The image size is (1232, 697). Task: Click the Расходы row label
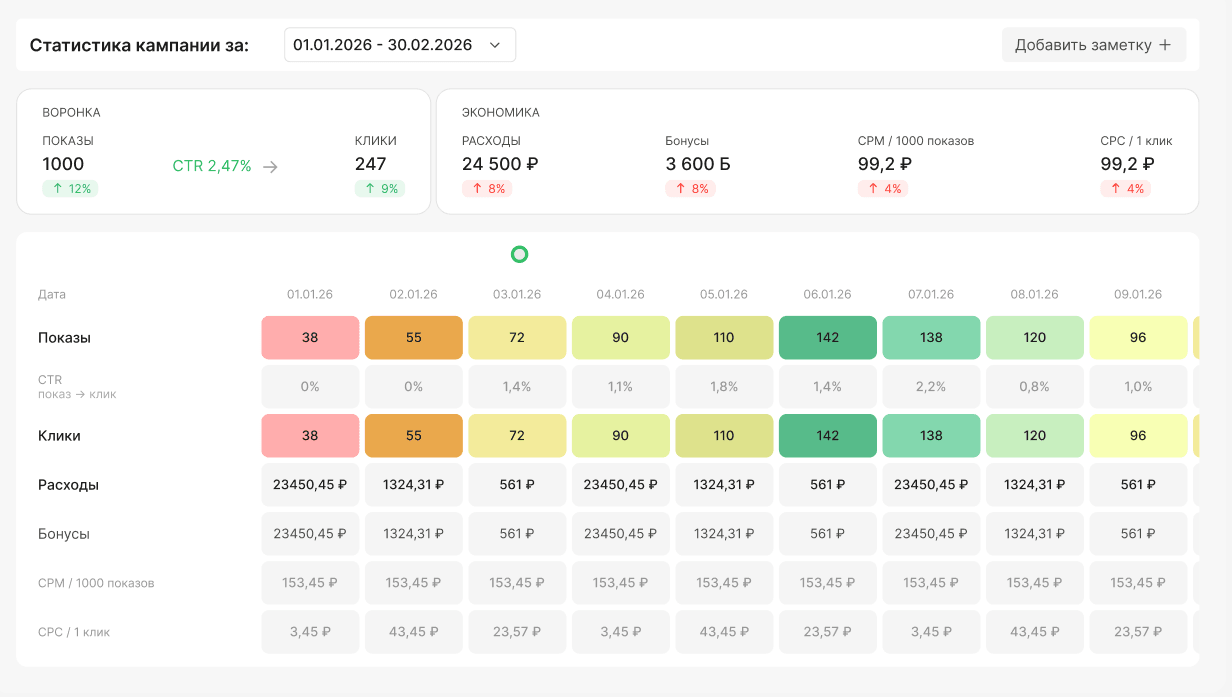tap(68, 485)
